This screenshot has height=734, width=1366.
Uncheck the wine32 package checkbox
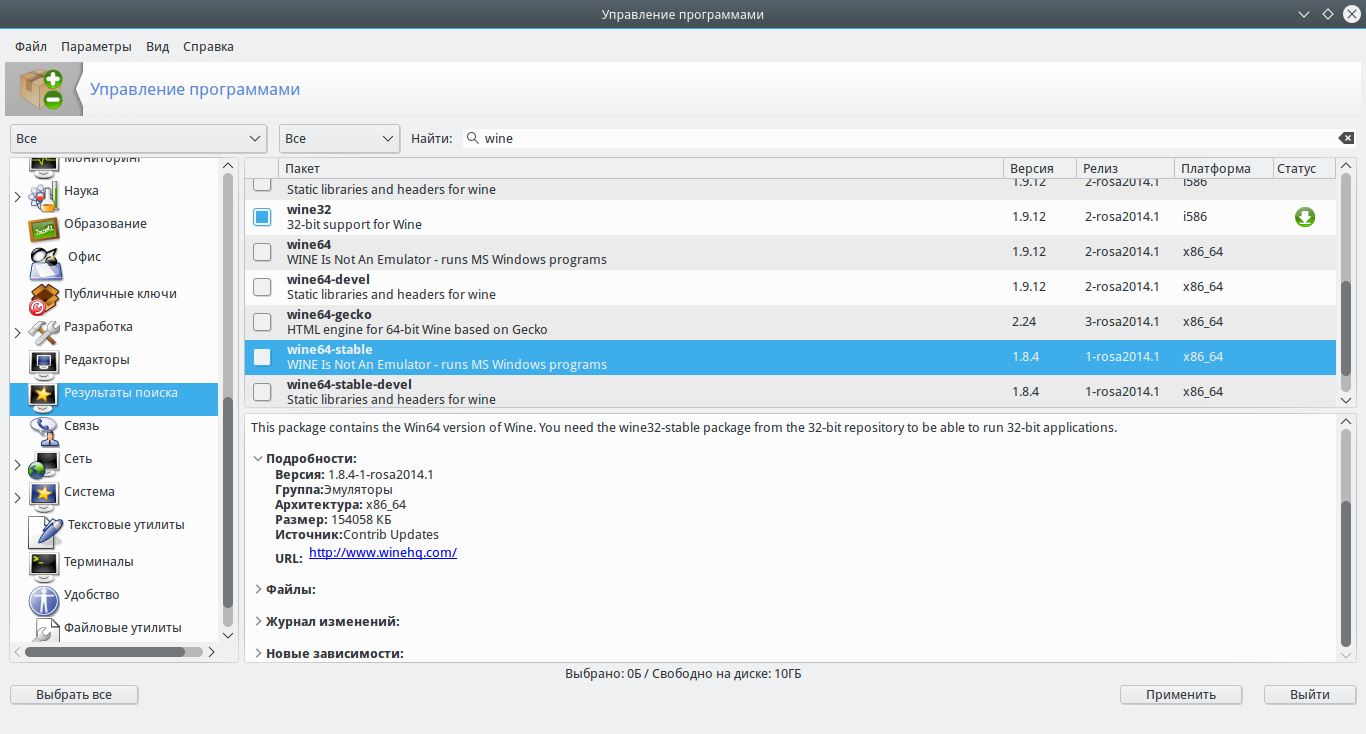[262, 217]
